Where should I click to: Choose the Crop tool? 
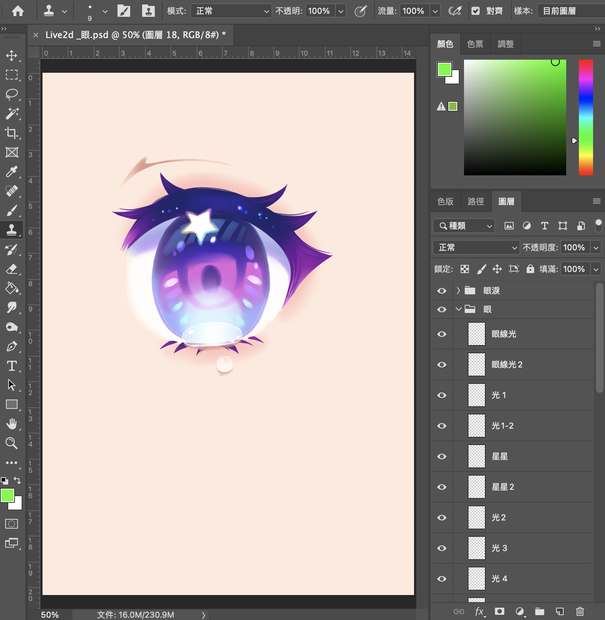pyautogui.click(x=11, y=133)
